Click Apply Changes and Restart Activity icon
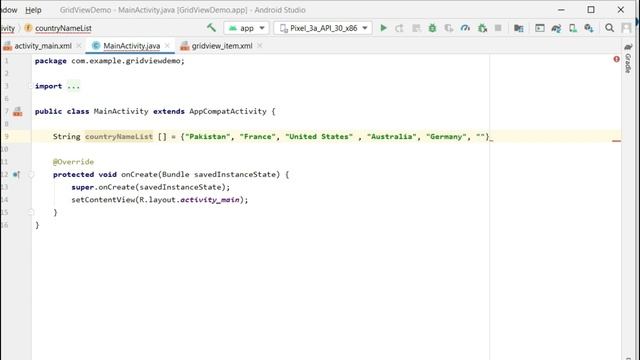The height and width of the screenshot is (360, 640). (x=399, y=28)
